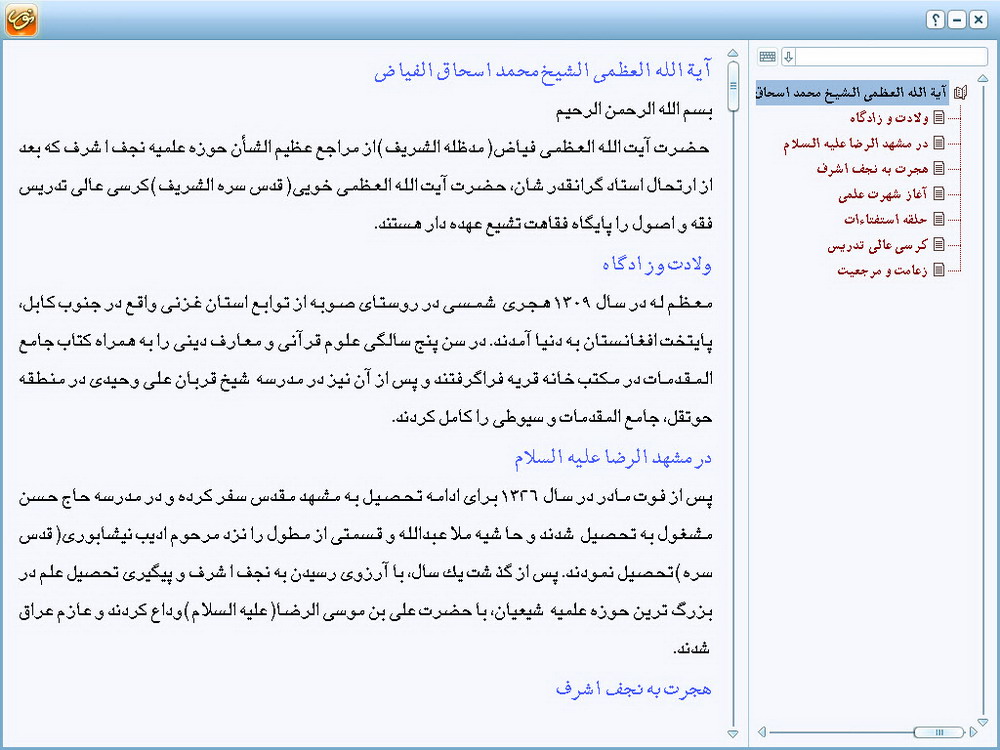Close the application window
1000x750 pixels.
click(x=978, y=20)
